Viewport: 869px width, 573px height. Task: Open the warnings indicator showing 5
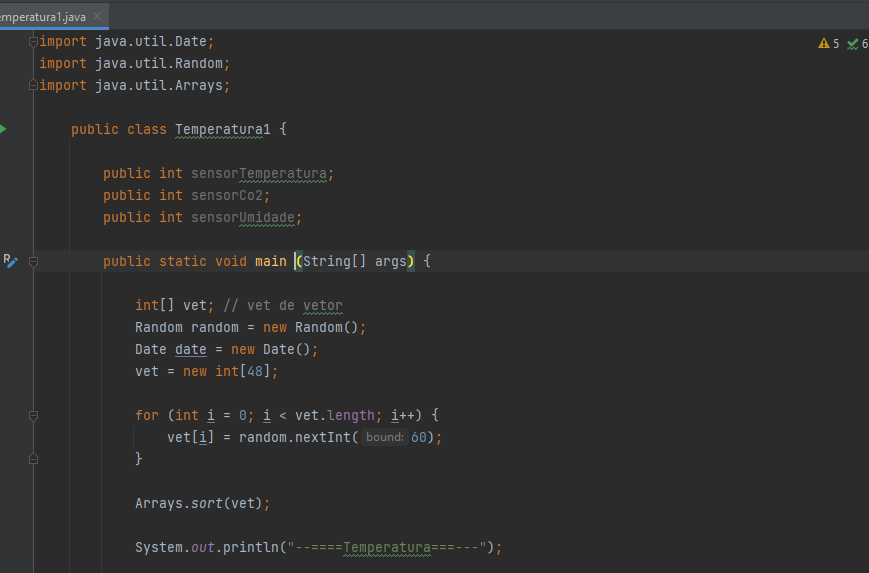tap(829, 44)
